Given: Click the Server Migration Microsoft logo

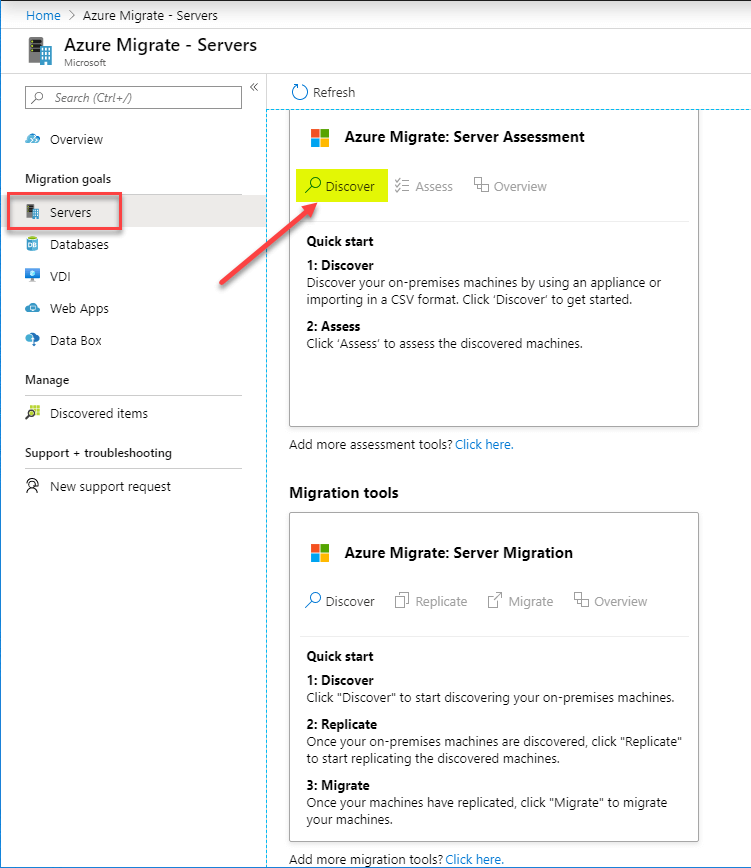Looking at the screenshot, I should click(x=320, y=553).
